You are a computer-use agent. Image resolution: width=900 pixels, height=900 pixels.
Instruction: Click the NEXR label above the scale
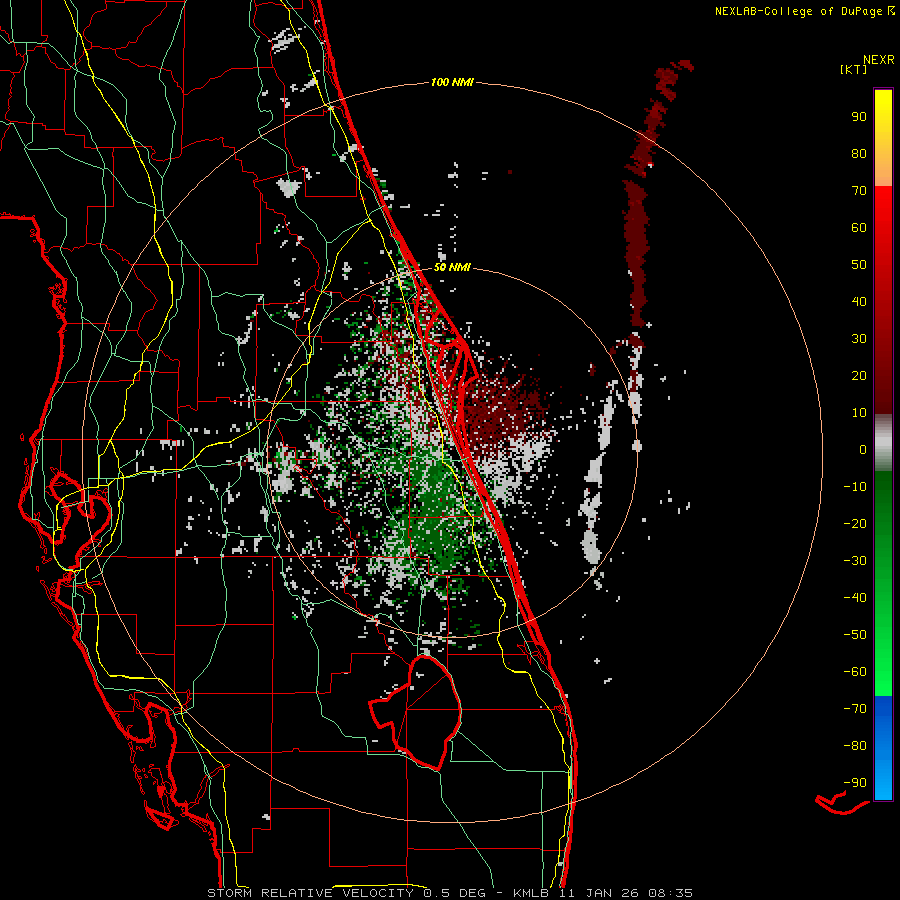[879, 60]
